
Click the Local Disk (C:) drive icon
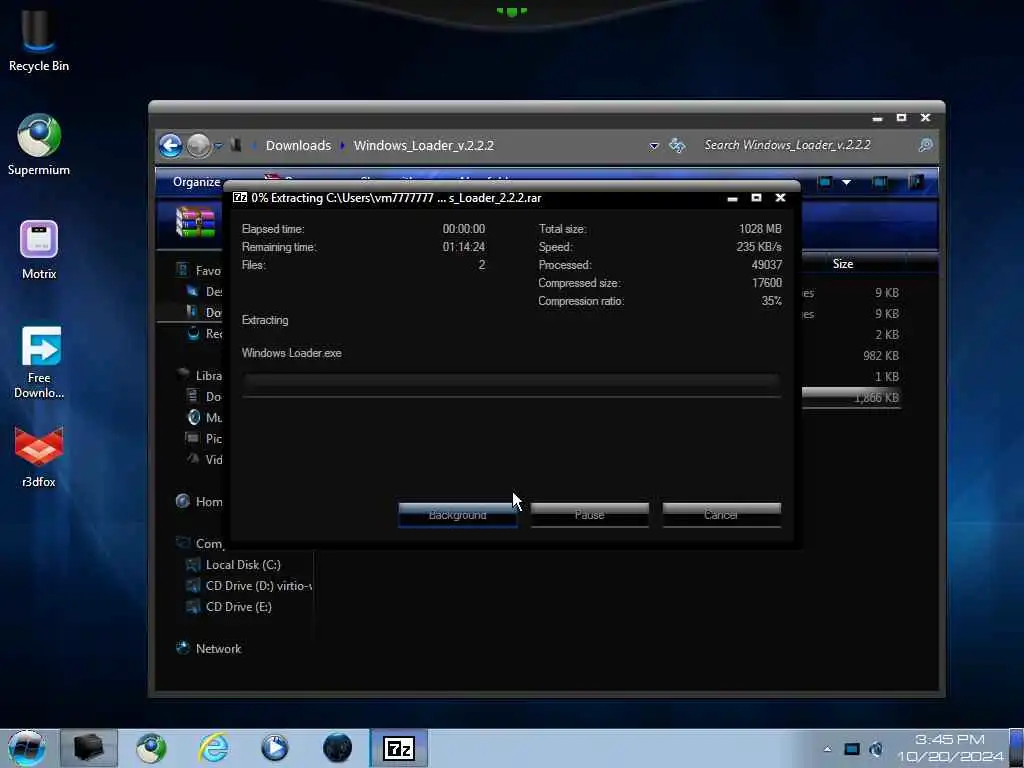193,565
